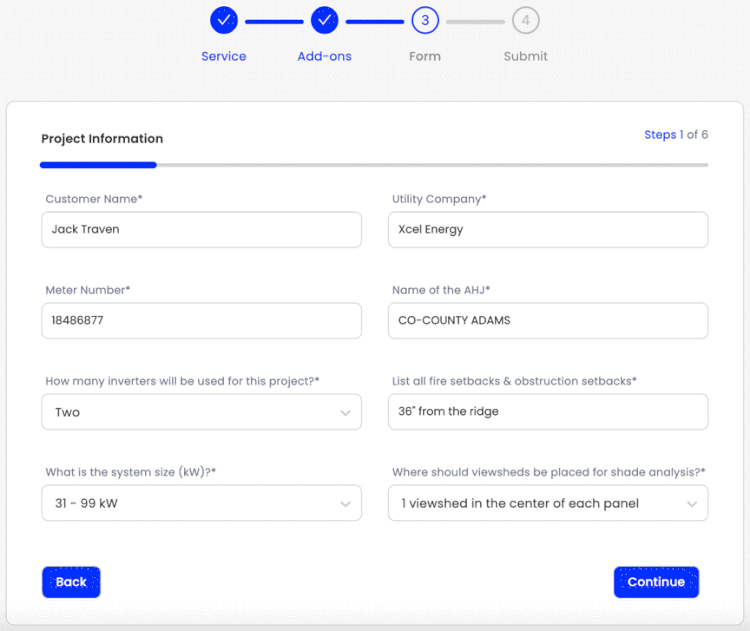Open the inverters count dropdown showing Two
Viewport: 750px width, 631px height.
click(x=201, y=412)
